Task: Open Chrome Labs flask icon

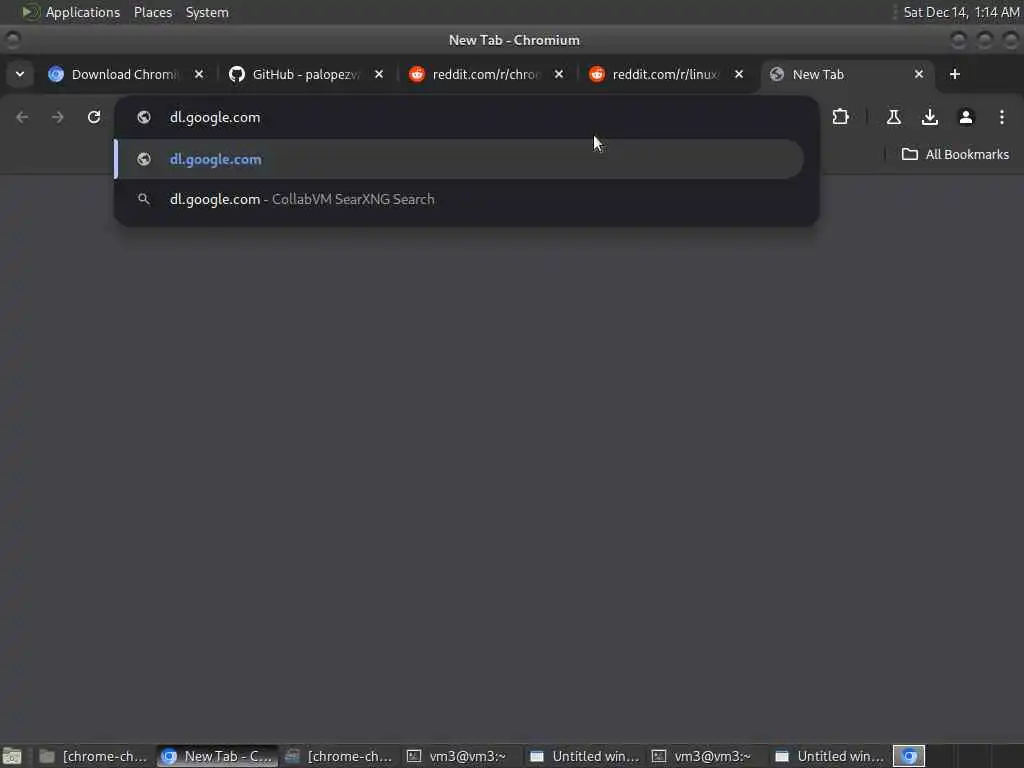Action: click(893, 118)
